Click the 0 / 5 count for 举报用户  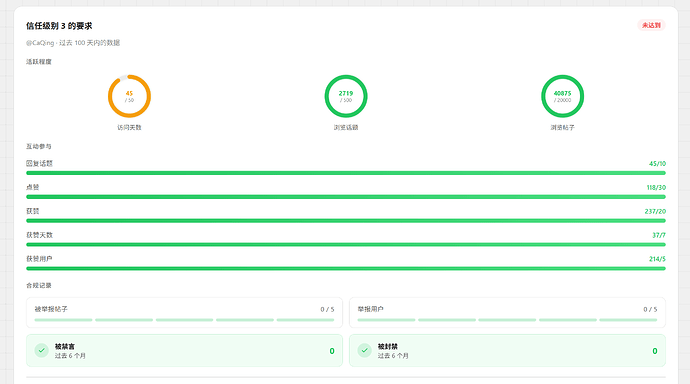tap(650, 309)
